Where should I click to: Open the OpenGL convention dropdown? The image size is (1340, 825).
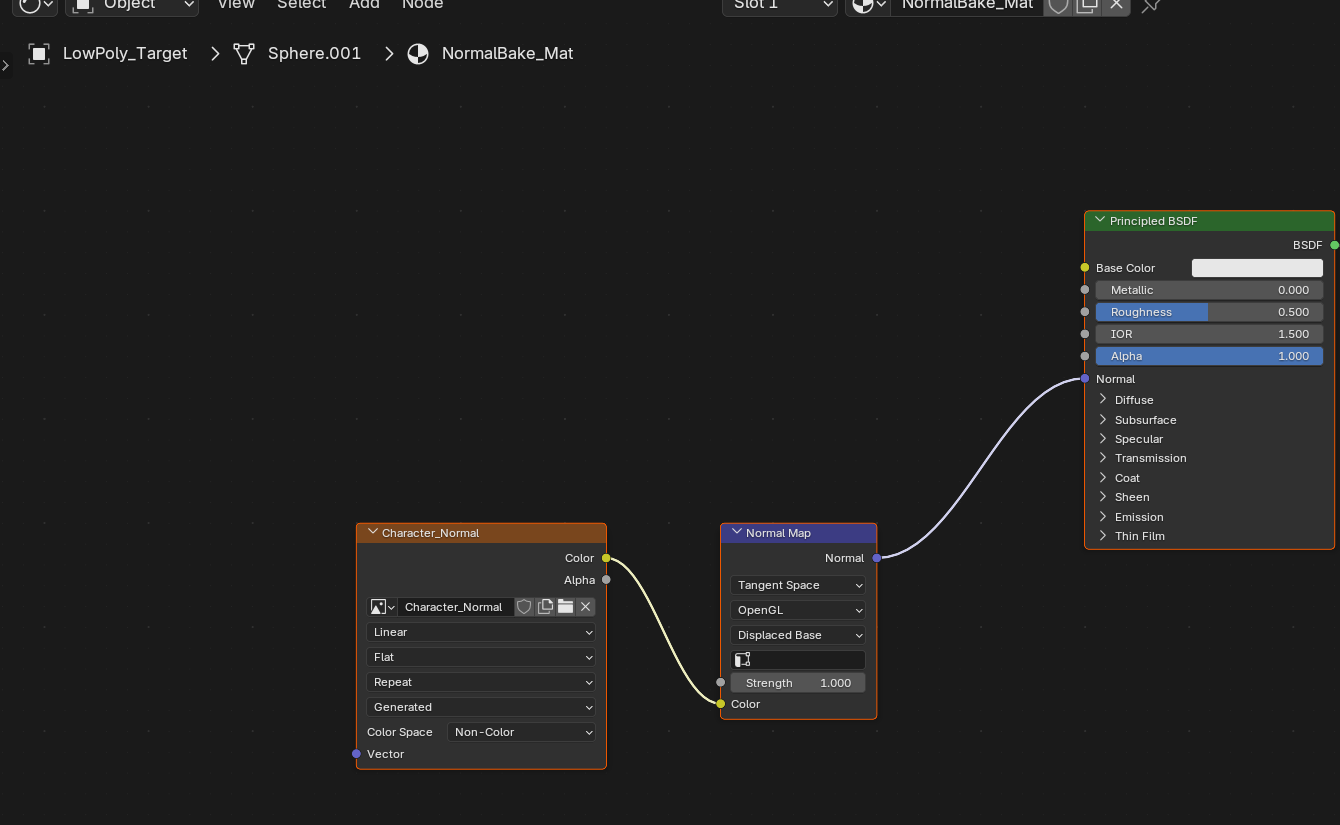click(798, 610)
